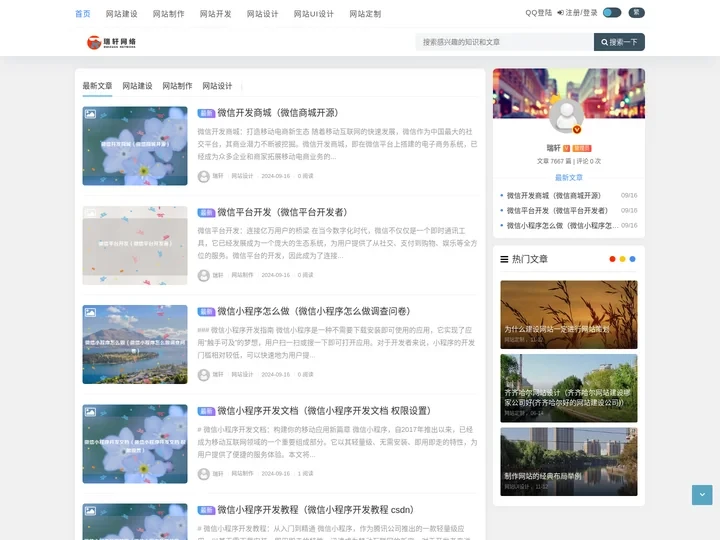This screenshot has width=720, height=540.
Task: Click the 最新 badge on 微信平台开发 title
Action: click(x=206, y=213)
